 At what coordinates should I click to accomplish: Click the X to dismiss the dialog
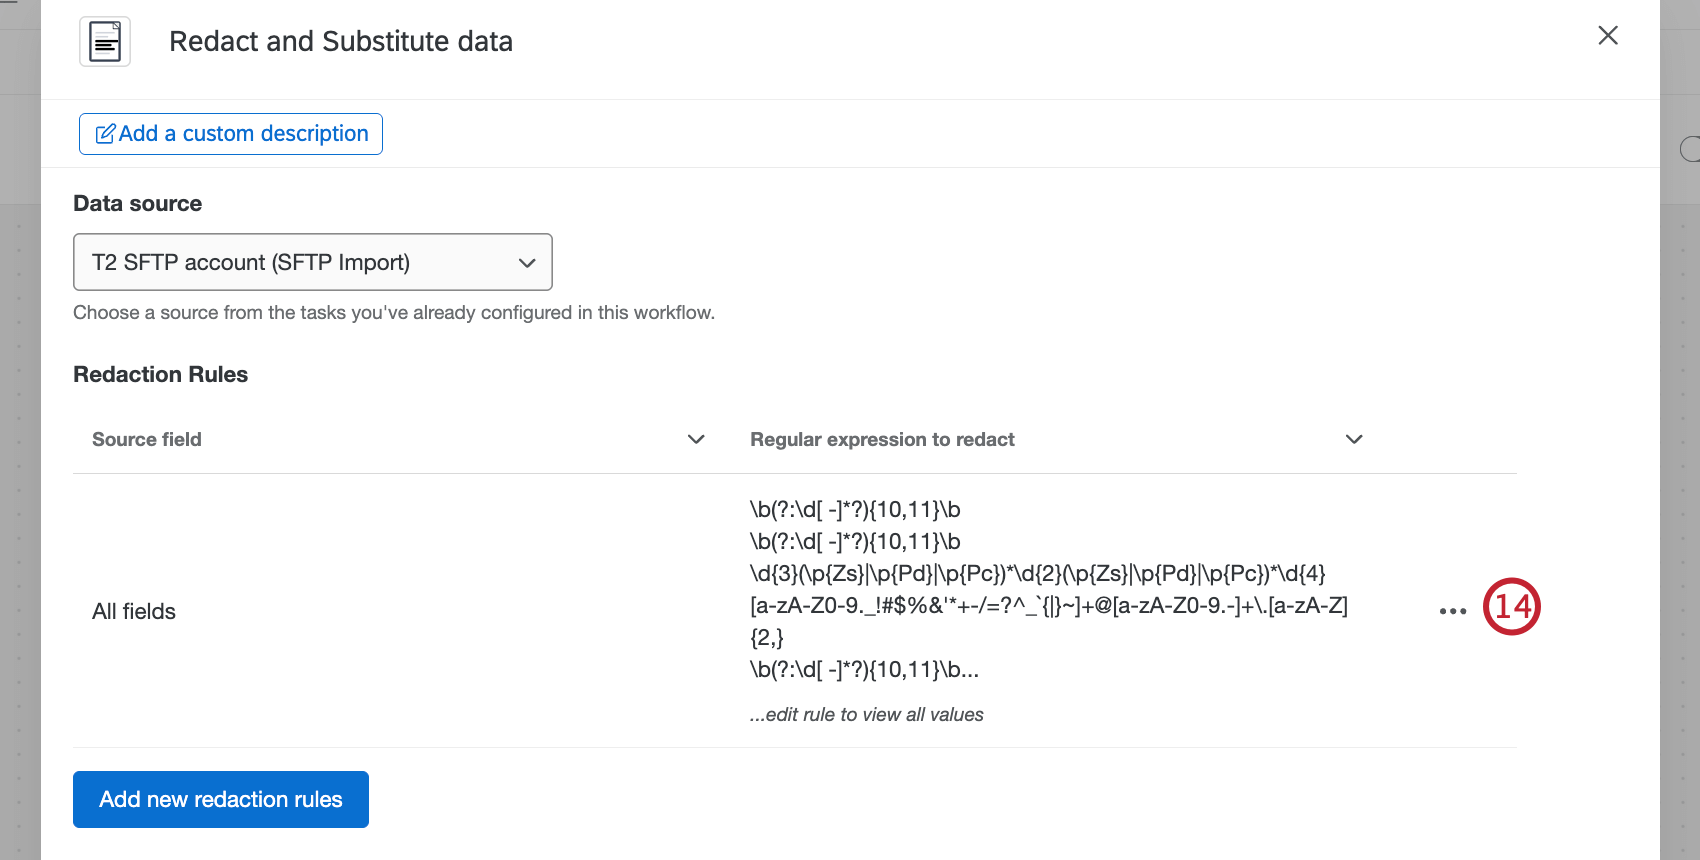coord(1607,35)
